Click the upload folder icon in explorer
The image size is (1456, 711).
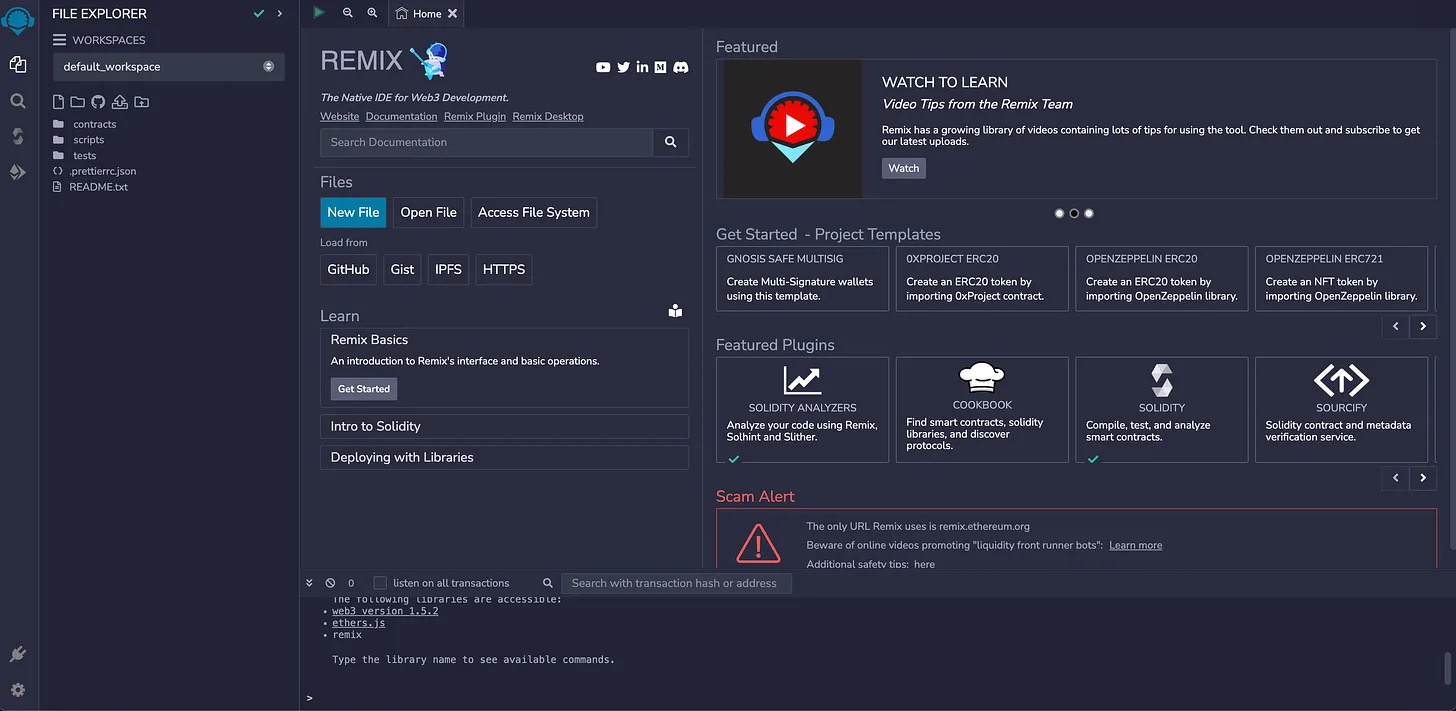tap(141, 102)
